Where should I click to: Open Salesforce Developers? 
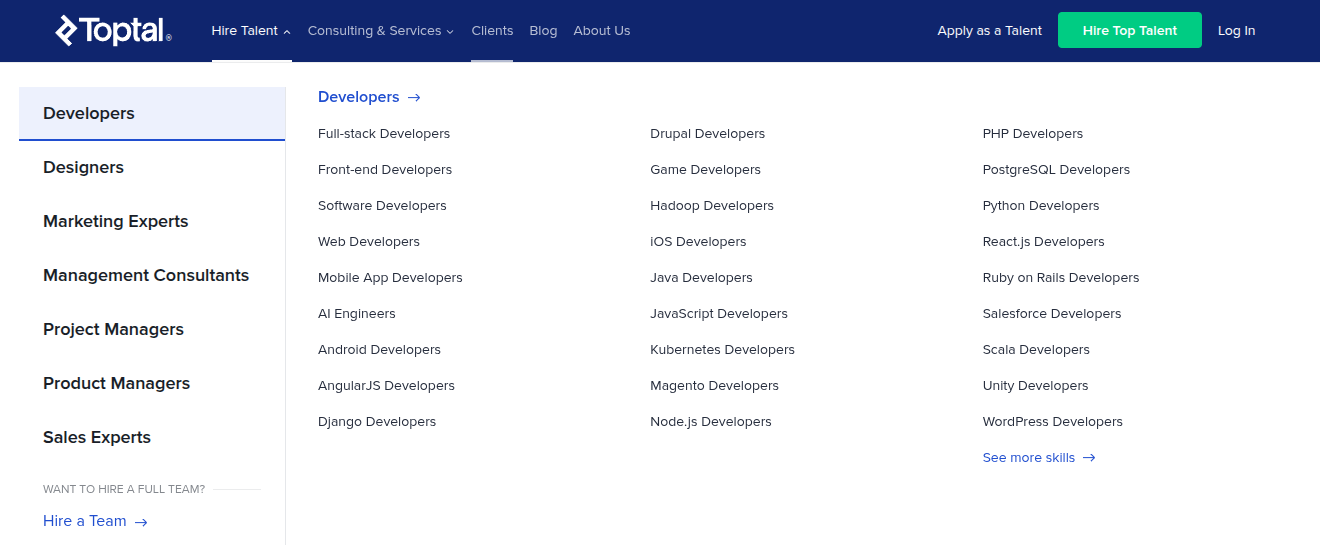1052,314
